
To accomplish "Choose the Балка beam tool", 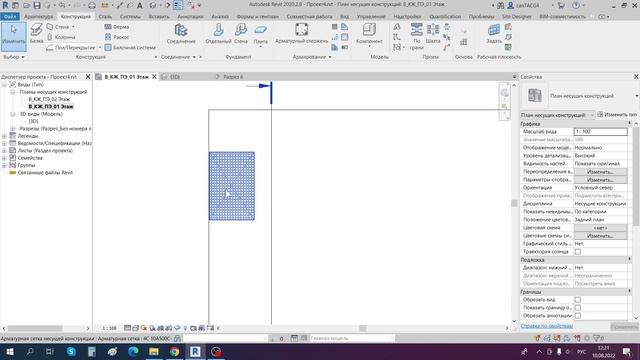I will point(36,33).
